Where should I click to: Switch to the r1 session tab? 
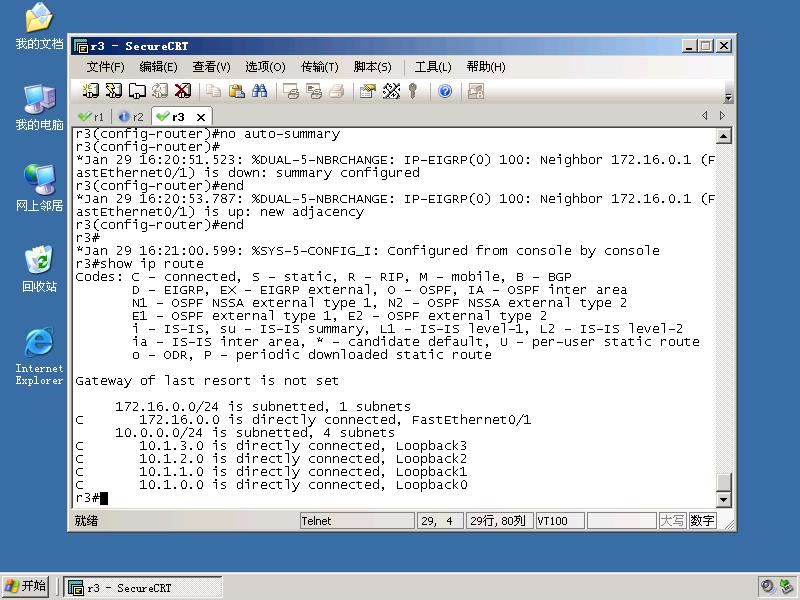pos(91,117)
